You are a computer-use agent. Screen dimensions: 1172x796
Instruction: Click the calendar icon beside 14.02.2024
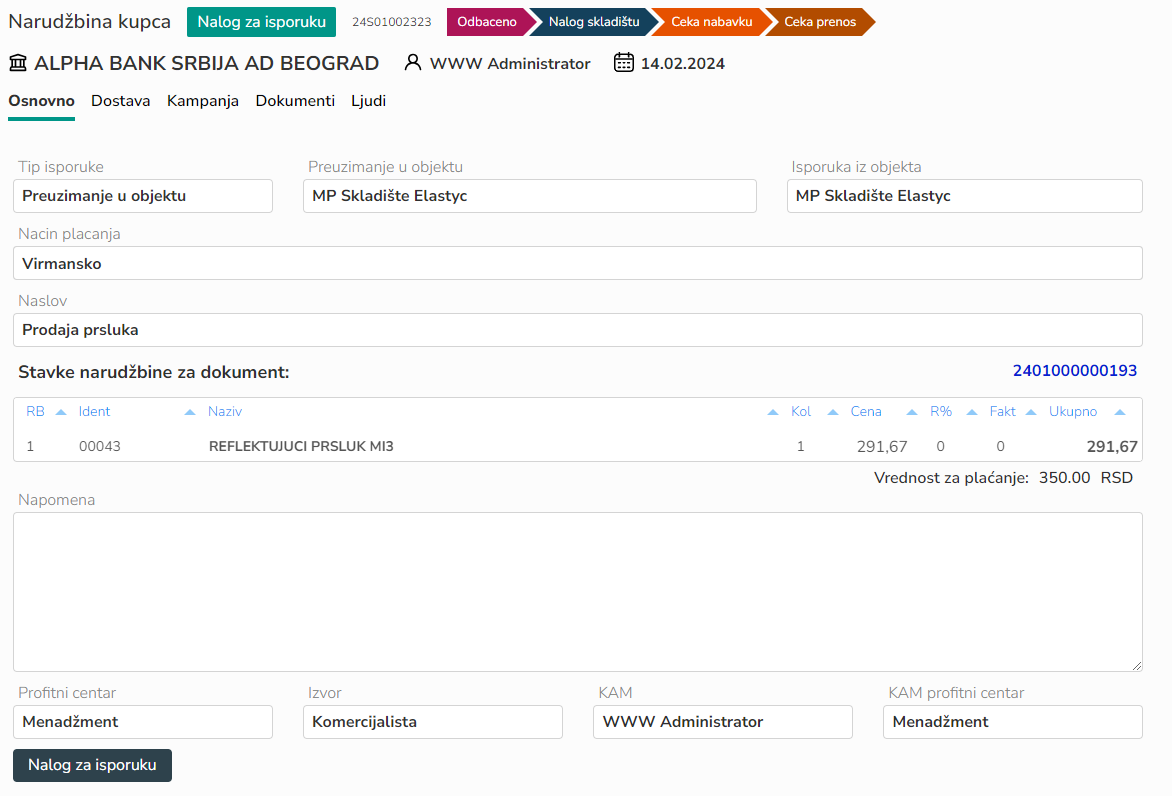pos(623,63)
